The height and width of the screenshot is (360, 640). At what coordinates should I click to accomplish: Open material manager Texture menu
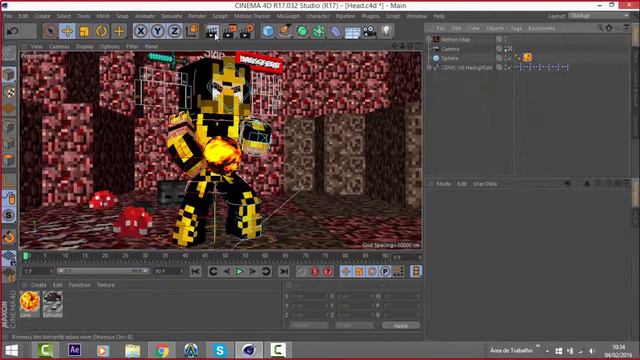106,285
